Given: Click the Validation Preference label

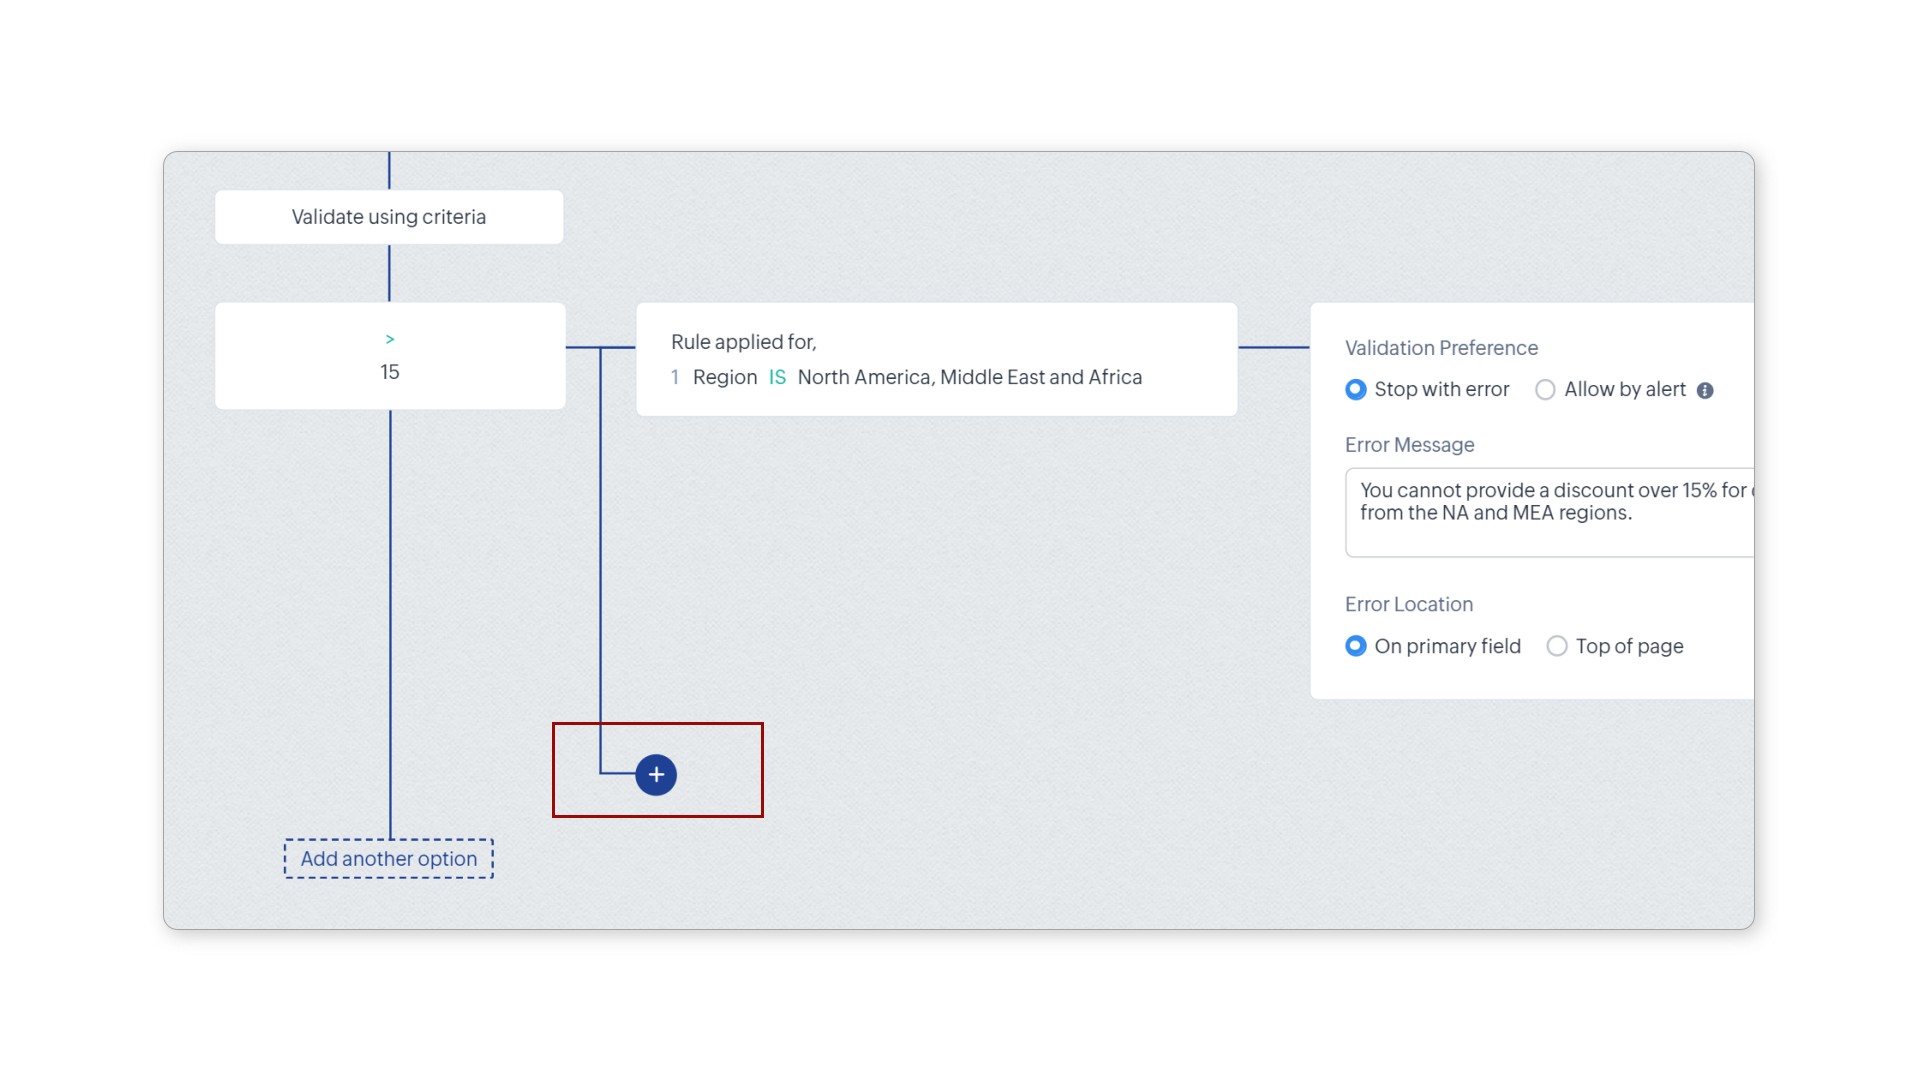Looking at the screenshot, I should coord(1441,348).
